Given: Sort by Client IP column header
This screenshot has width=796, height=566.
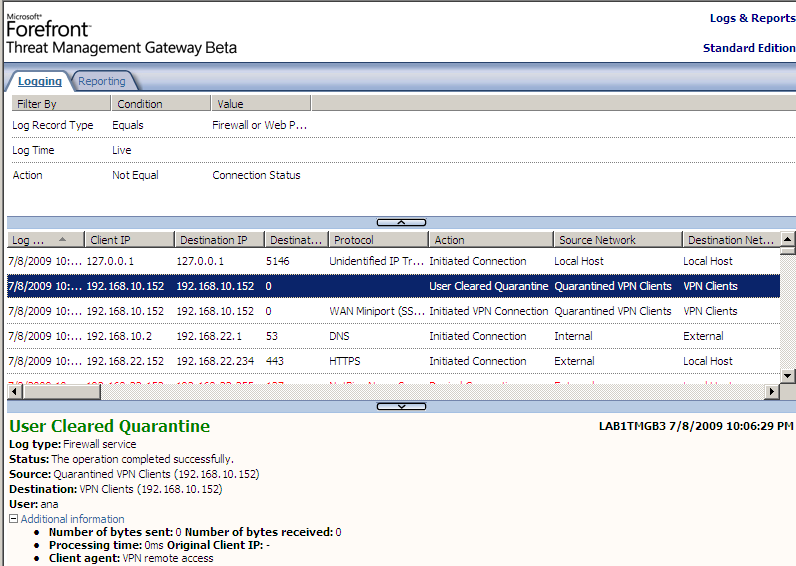Looking at the screenshot, I should (129, 240).
